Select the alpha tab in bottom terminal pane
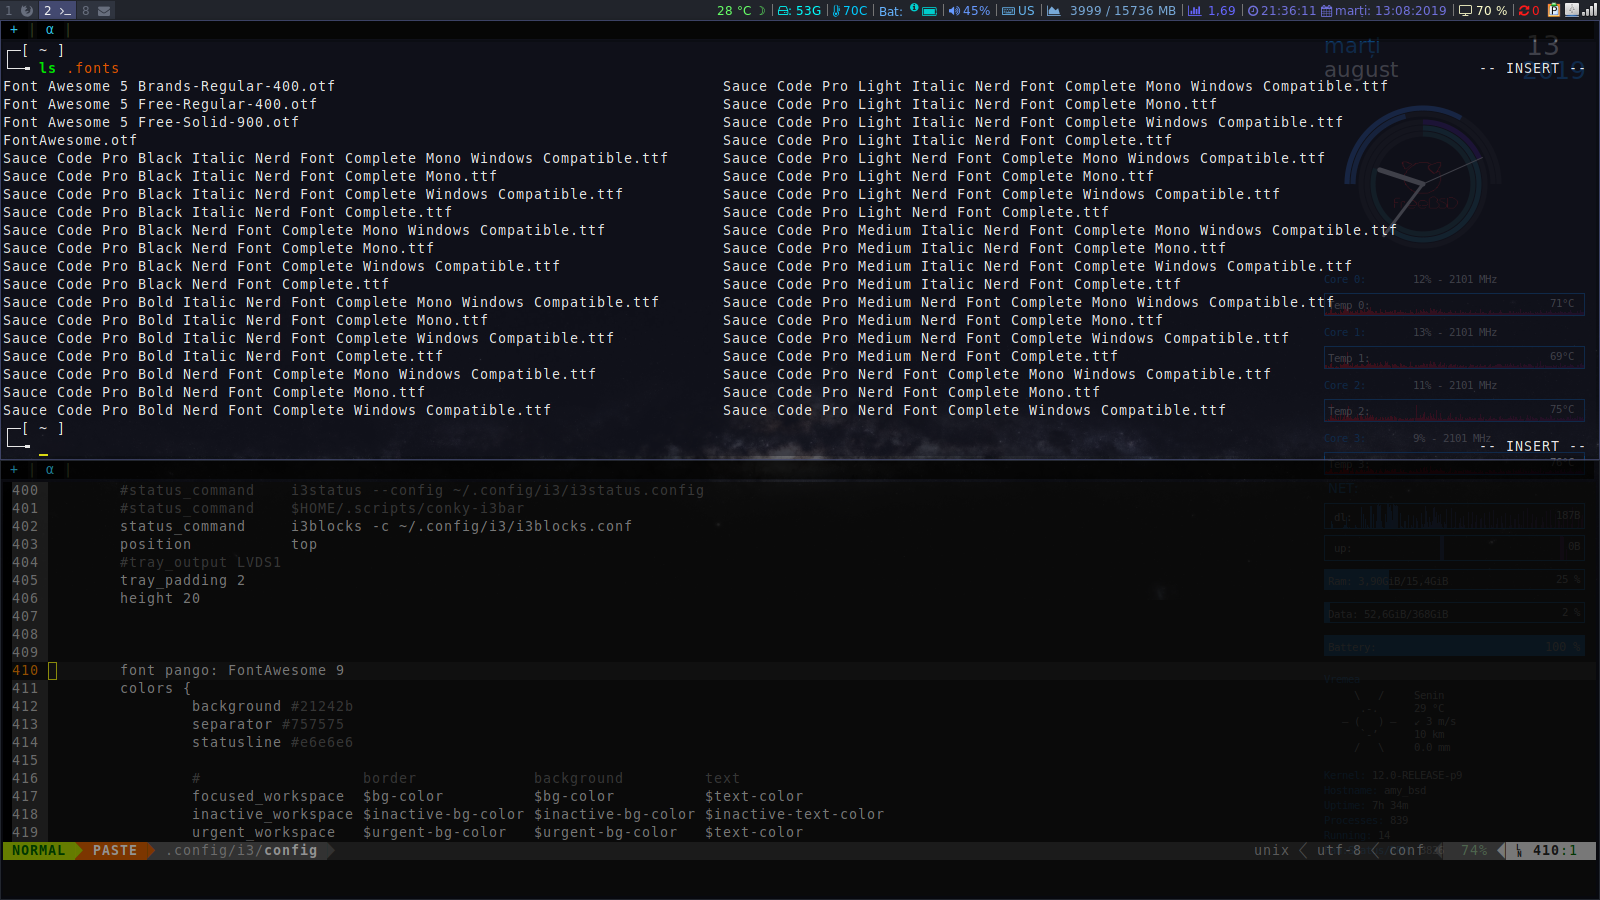This screenshot has height=900, width=1600. (x=49, y=469)
